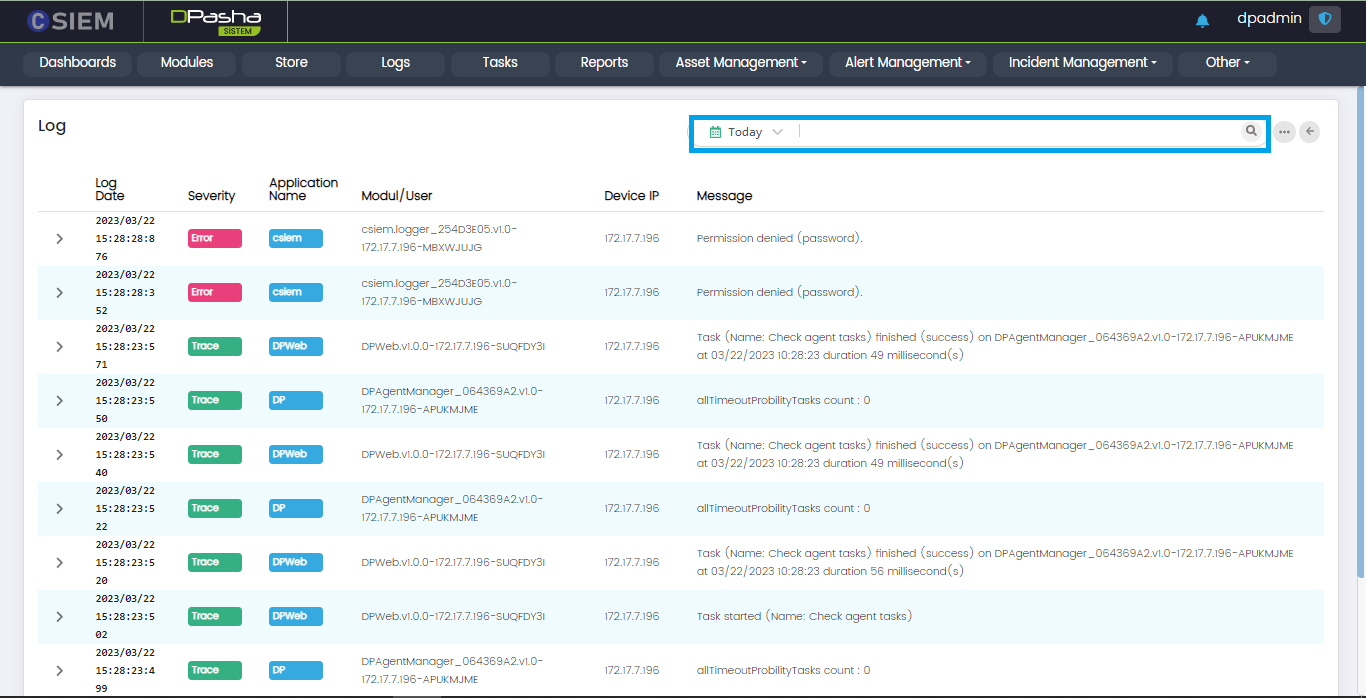Open the three-dots more options button
1366x698 pixels.
pos(1284,132)
